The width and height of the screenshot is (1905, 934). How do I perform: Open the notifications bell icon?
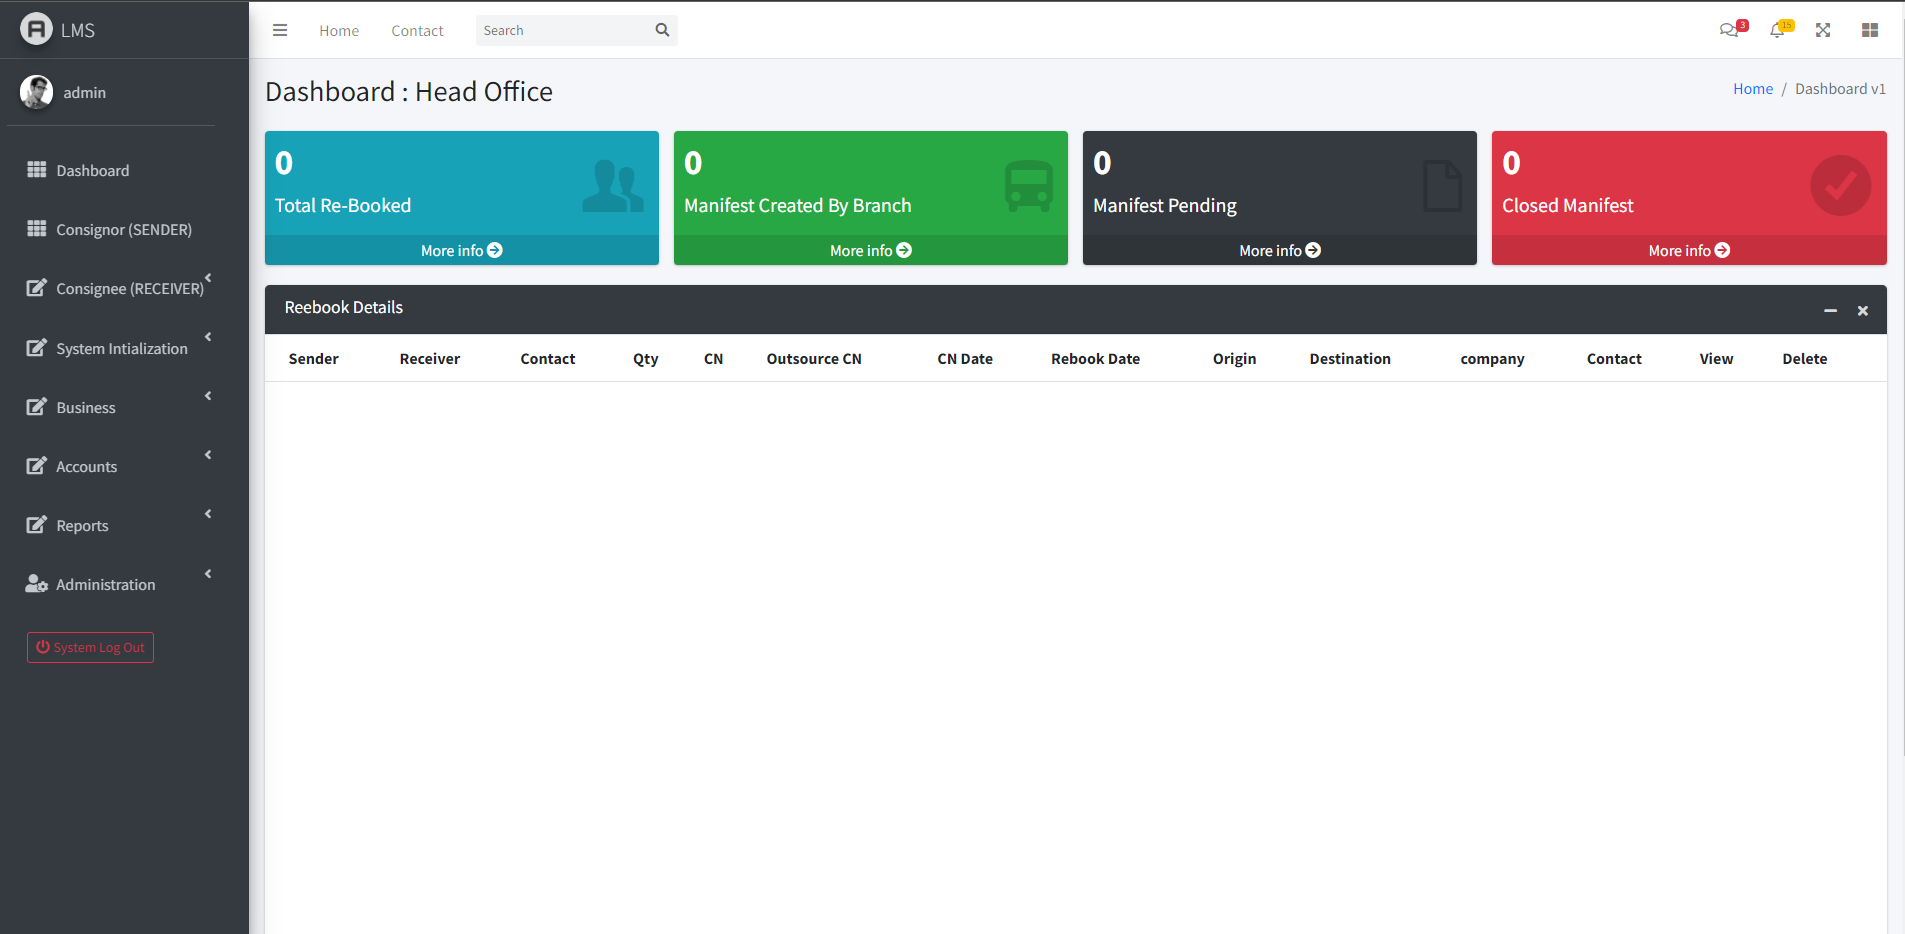(1777, 30)
